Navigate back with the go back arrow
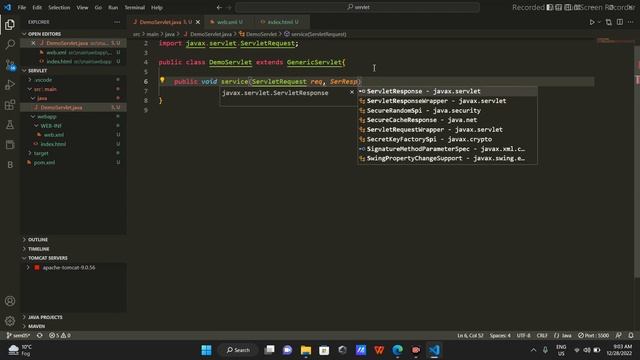Screen dimensions: 640x360 click(219, 7)
